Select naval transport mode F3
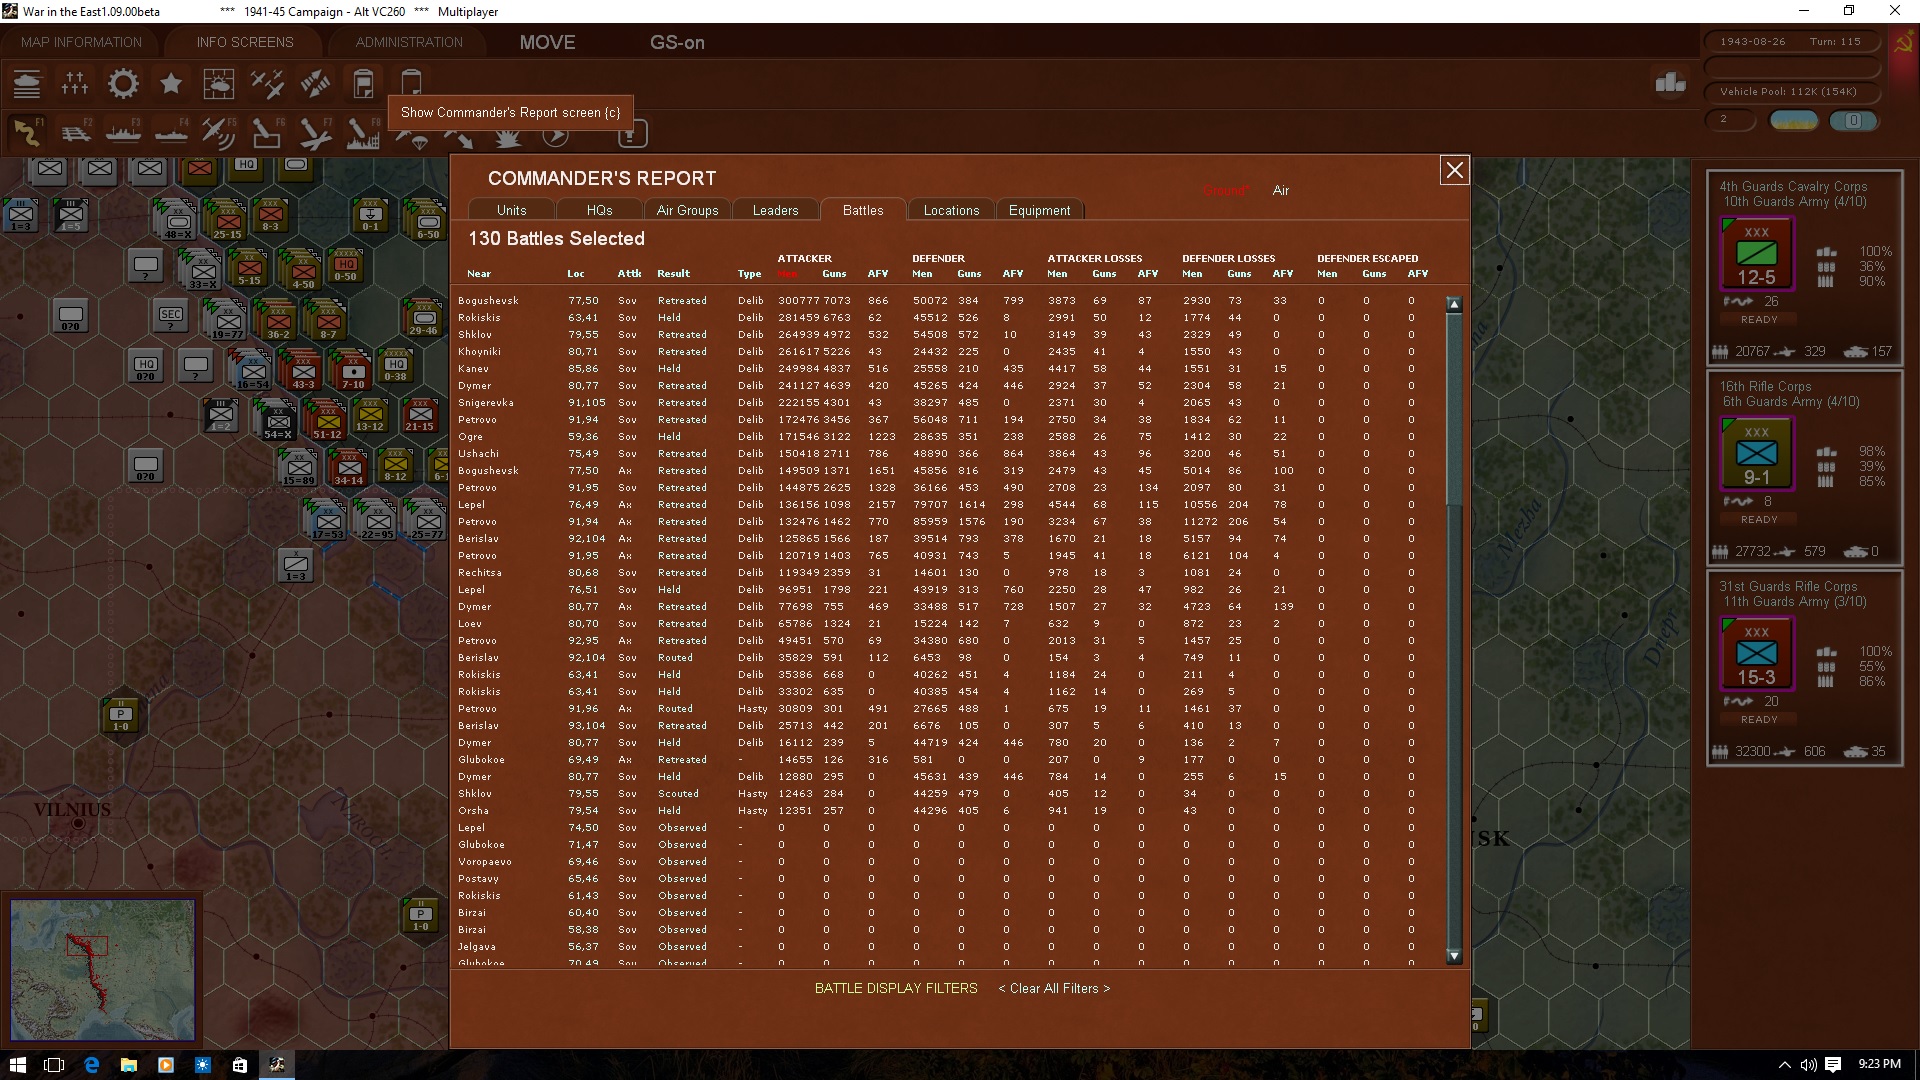 pyautogui.click(x=124, y=133)
